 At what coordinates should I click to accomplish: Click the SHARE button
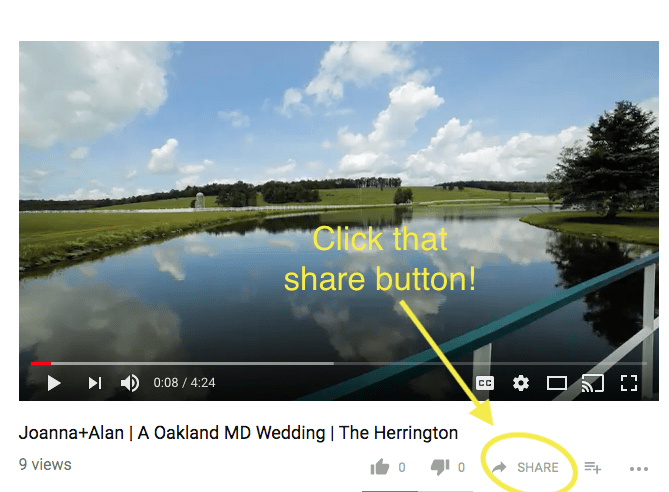pos(526,467)
